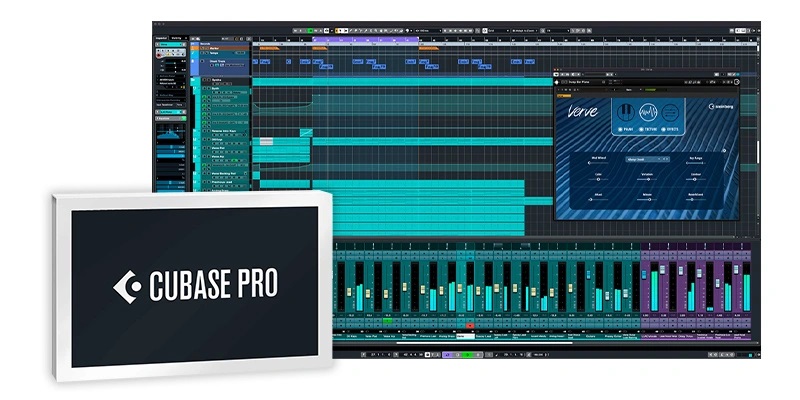The height and width of the screenshot is (400, 800).
Task: Enable the Piano layer radio button
Action: [x=620, y=129]
